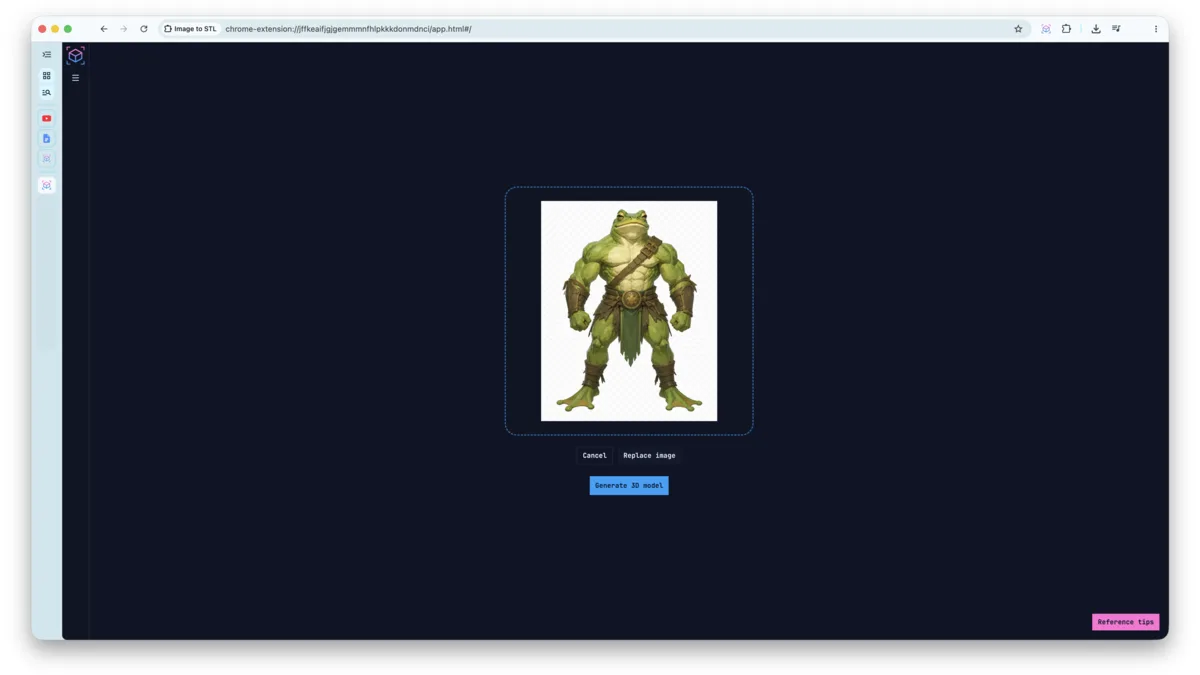
Task: Switch to the YouTube vertical tab
Action: pos(46,118)
